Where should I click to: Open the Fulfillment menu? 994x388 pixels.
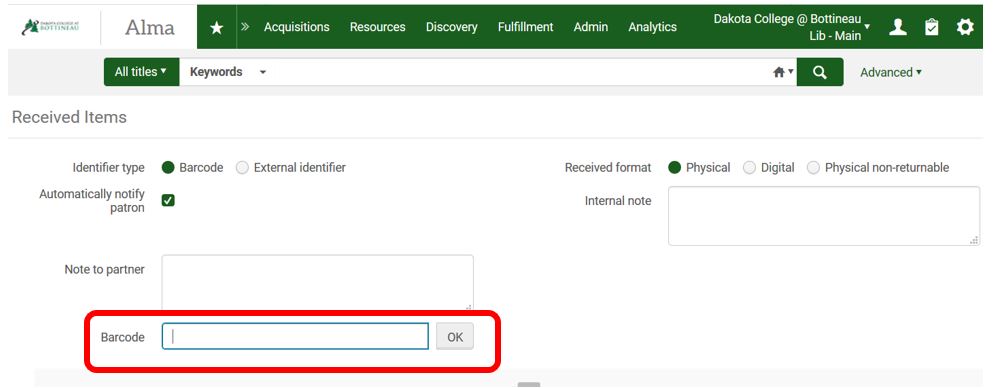[526, 27]
